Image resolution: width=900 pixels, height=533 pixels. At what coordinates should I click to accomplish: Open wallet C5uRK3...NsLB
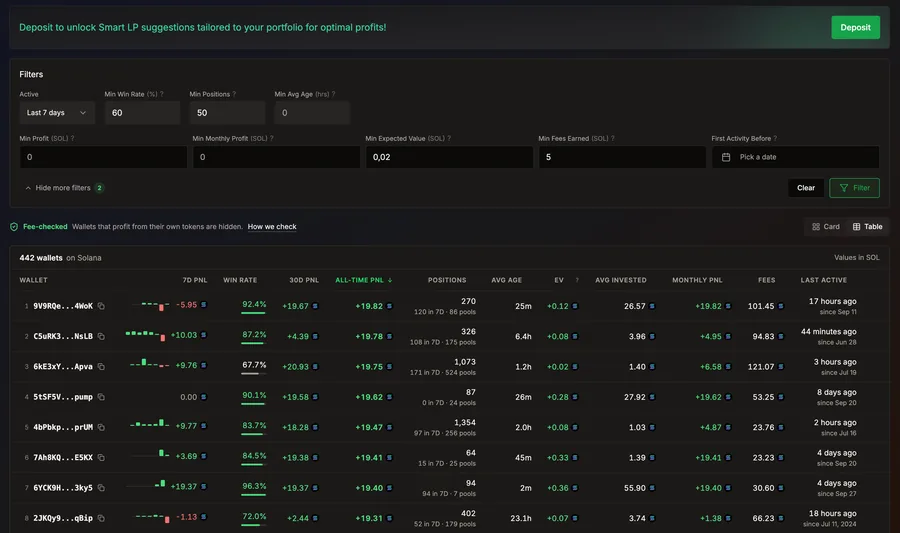[x=63, y=336]
